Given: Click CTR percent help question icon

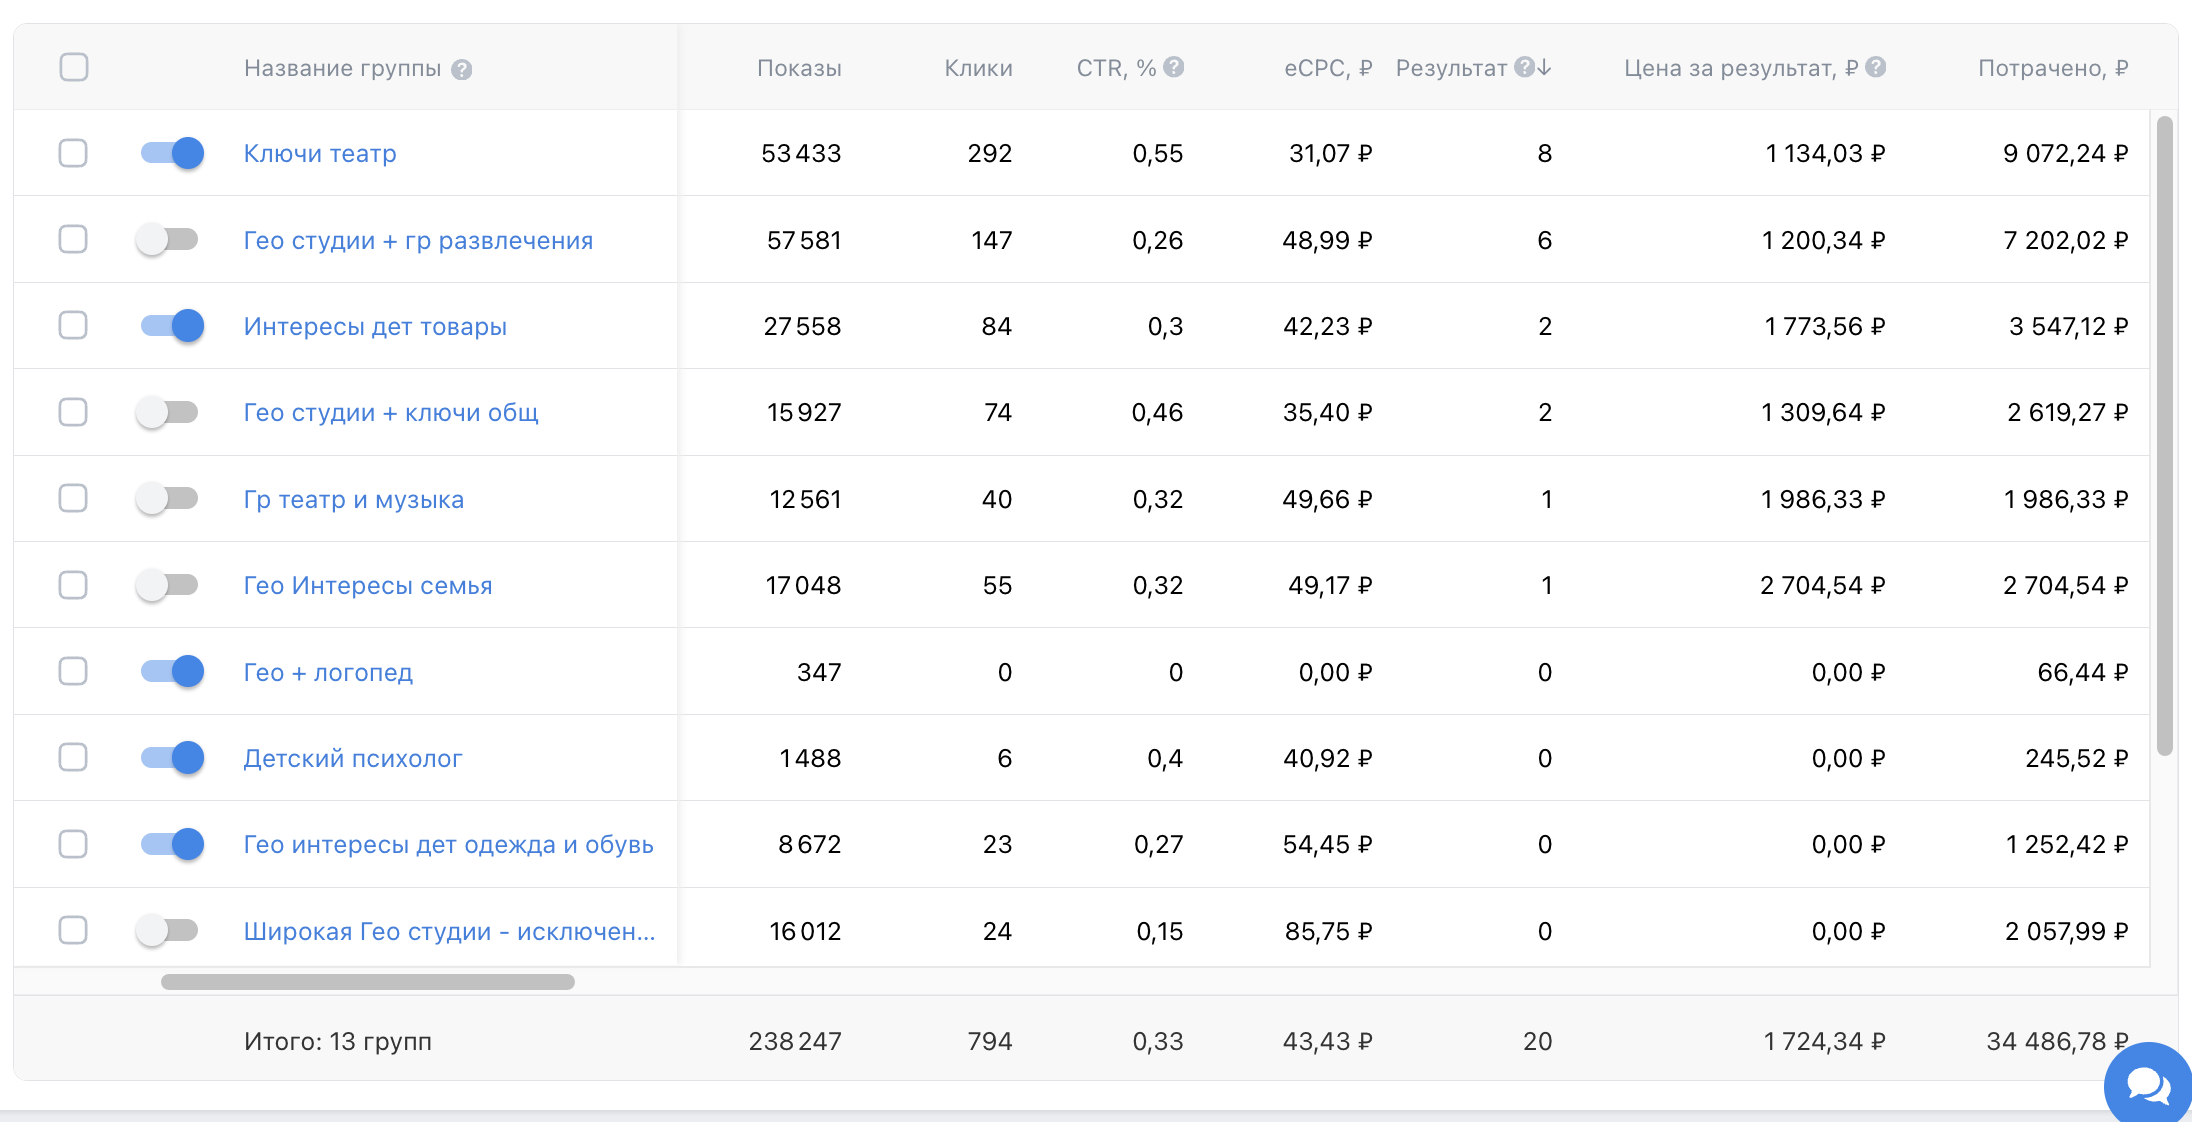Looking at the screenshot, I should pyautogui.click(x=1174, y=67).
